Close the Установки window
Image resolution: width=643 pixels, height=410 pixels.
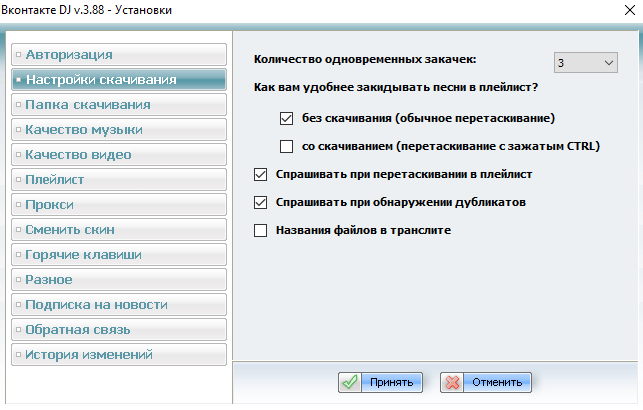tap(630, 10)
